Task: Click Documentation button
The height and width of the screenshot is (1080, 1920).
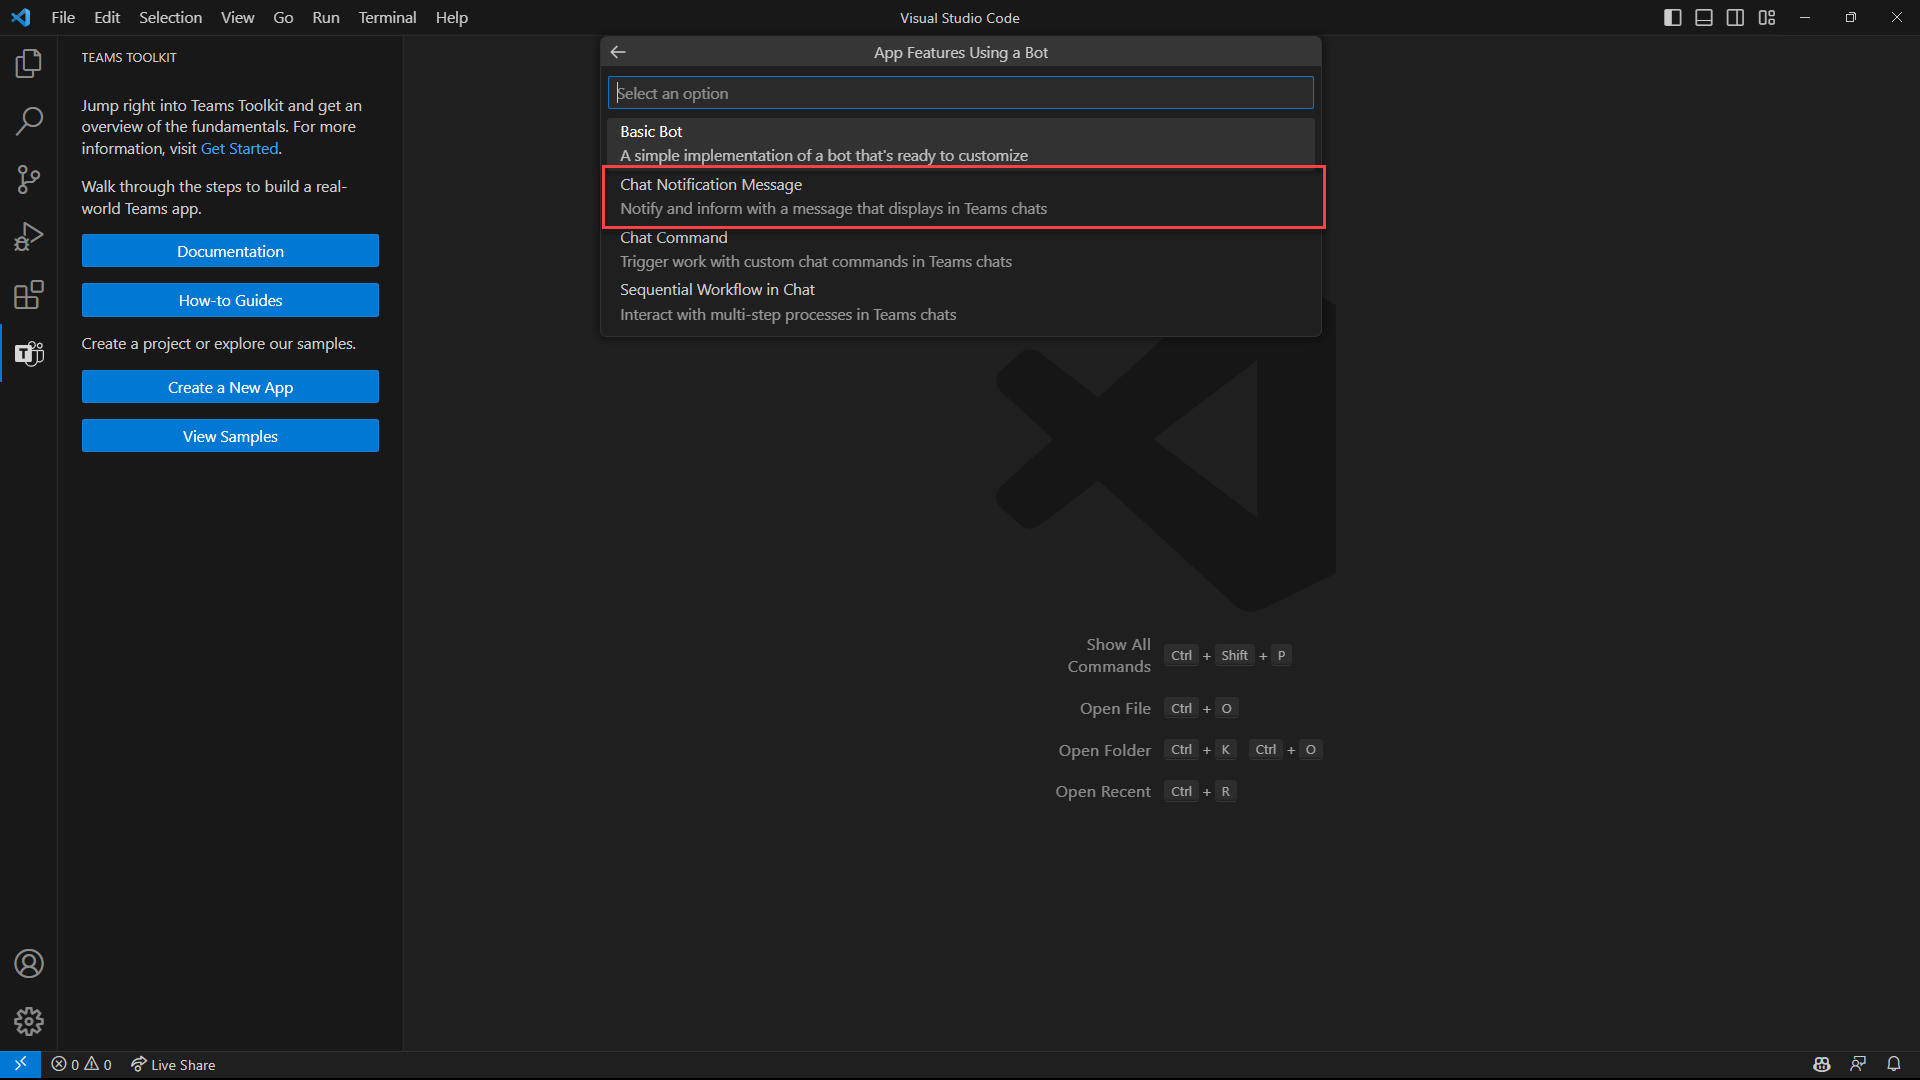Action: point(229,251)
